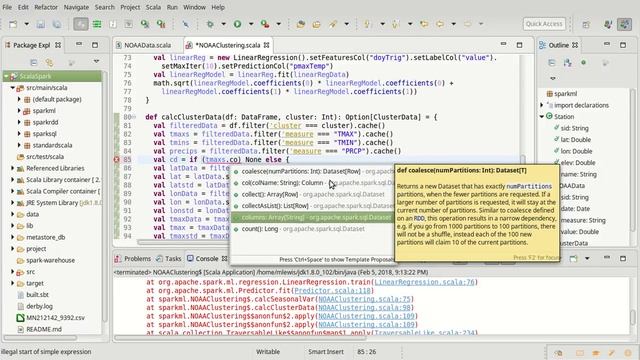Screen dimensions: 640x360
Task: Collapse All in Package Explorer
Action: click(34, 62)
